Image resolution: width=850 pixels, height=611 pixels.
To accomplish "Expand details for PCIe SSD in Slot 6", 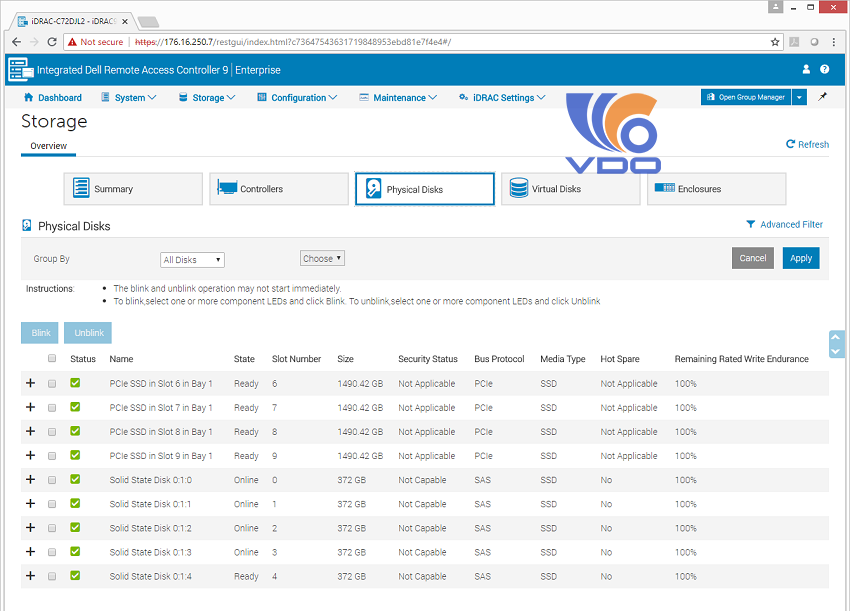I will click(31, 383).
